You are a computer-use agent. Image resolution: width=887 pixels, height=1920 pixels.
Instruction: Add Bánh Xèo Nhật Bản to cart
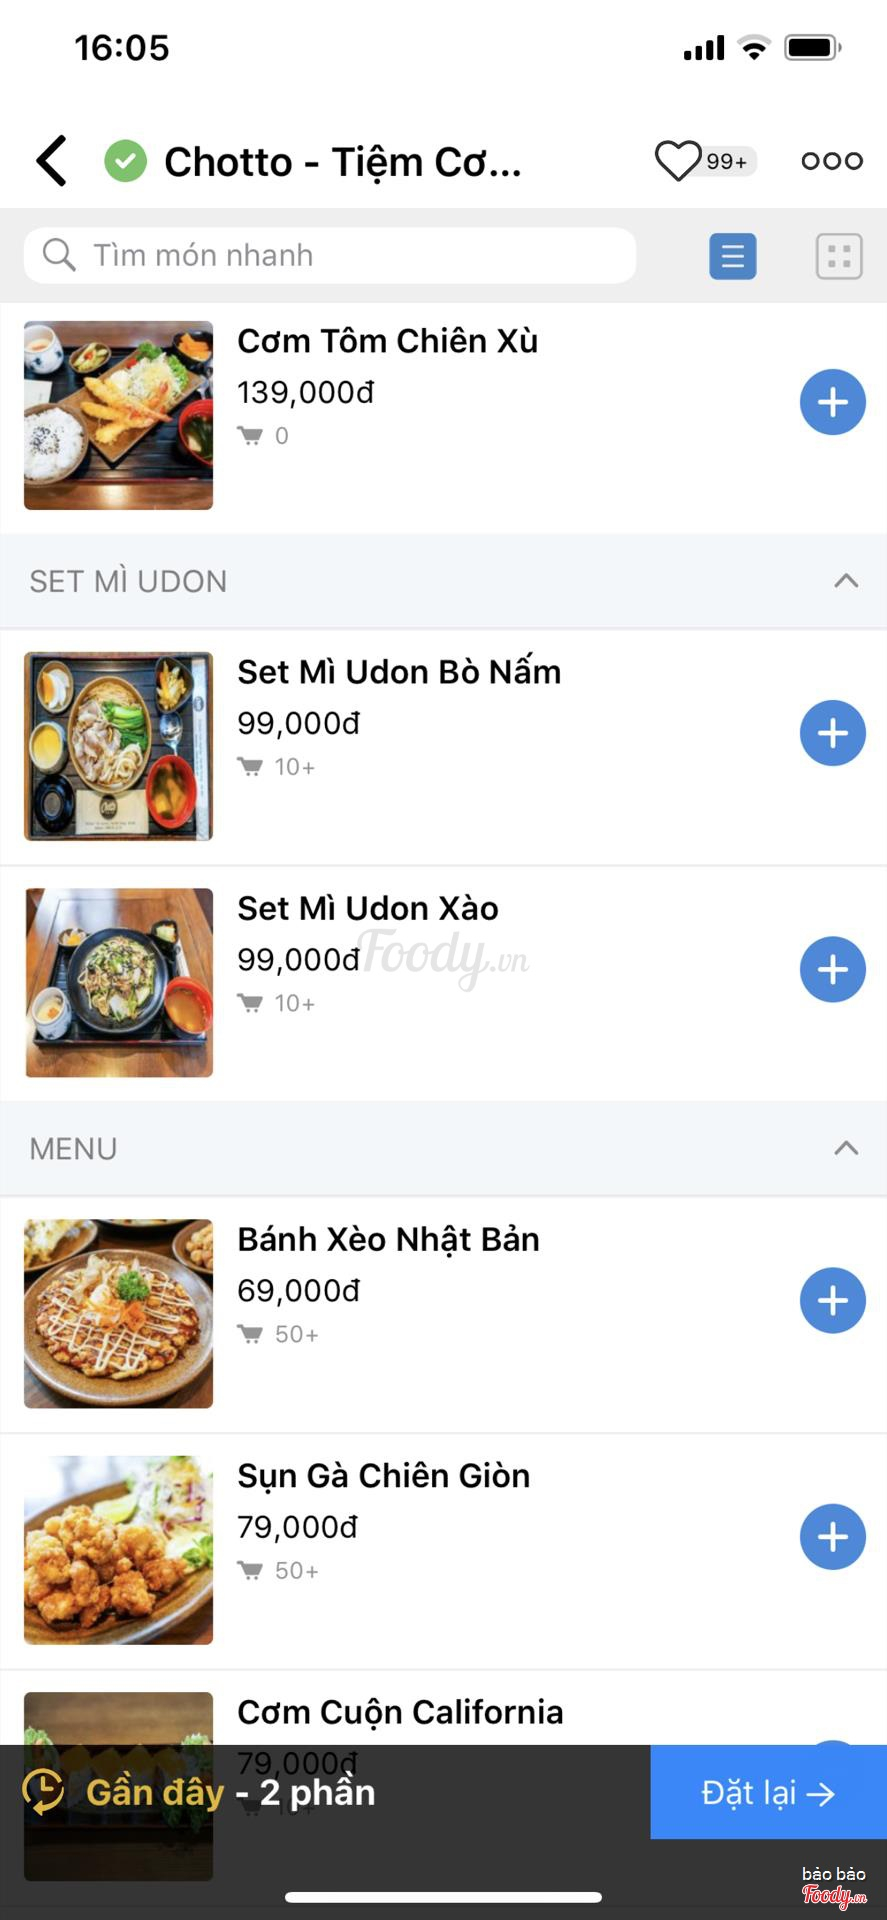click(x=832, y=1300)
